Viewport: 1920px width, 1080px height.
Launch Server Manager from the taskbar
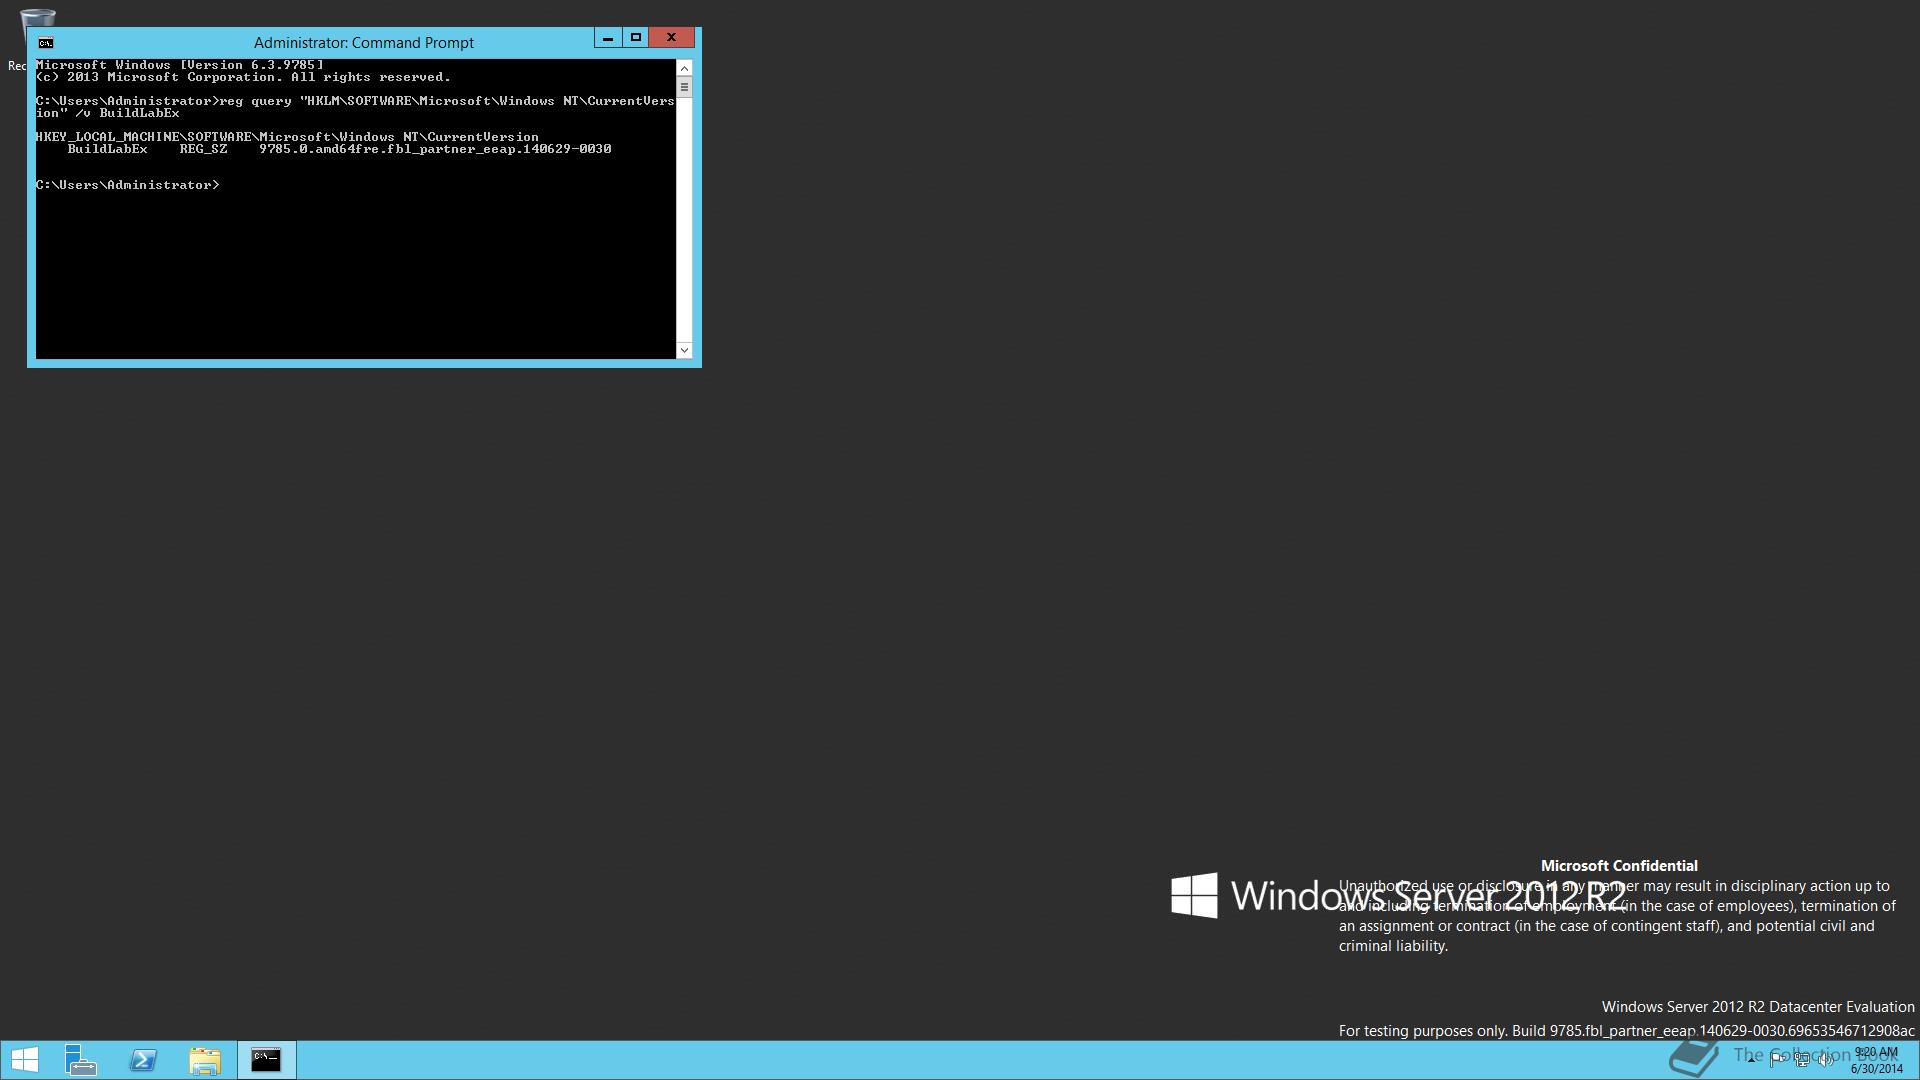pyautogui.click(x=81, y=1060)
